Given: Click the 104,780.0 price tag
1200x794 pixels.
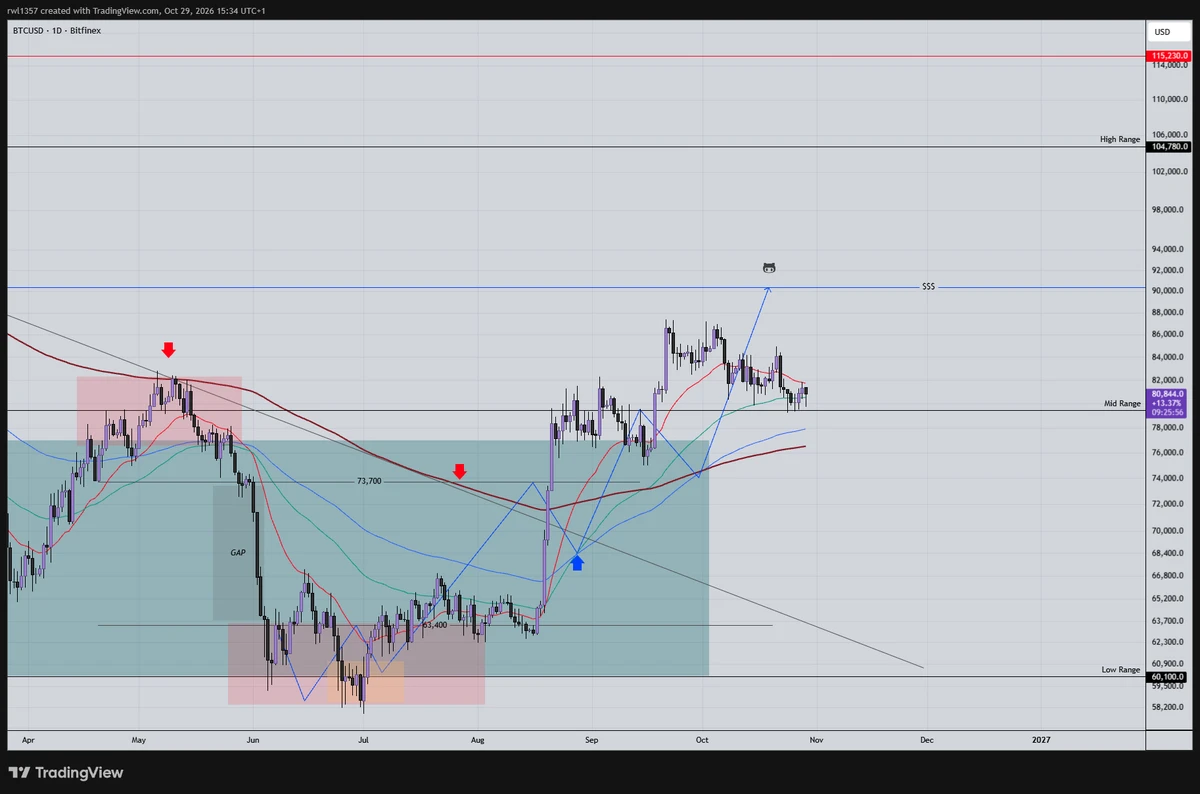Looking at the screenshot, I should pos(1169,147).
